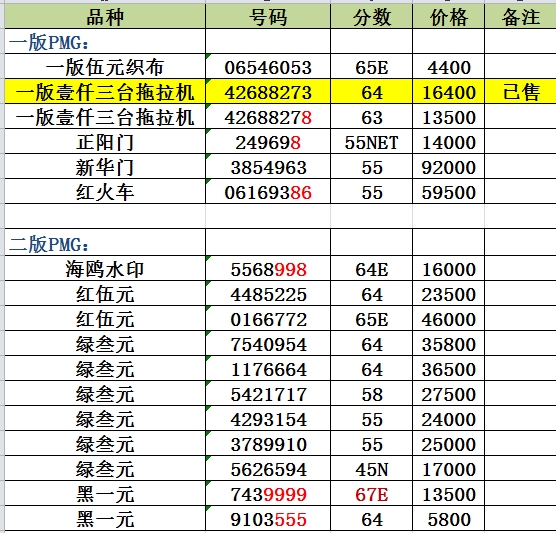
Task: Select the 海鸥水印 item cell
Action: 105,268
